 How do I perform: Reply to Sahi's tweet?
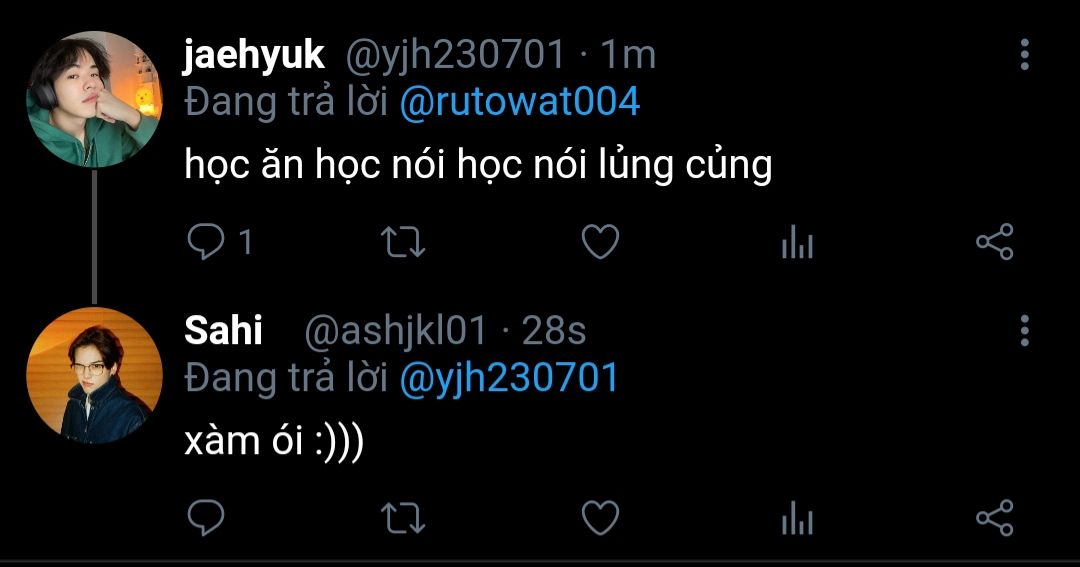coord(206,518)
